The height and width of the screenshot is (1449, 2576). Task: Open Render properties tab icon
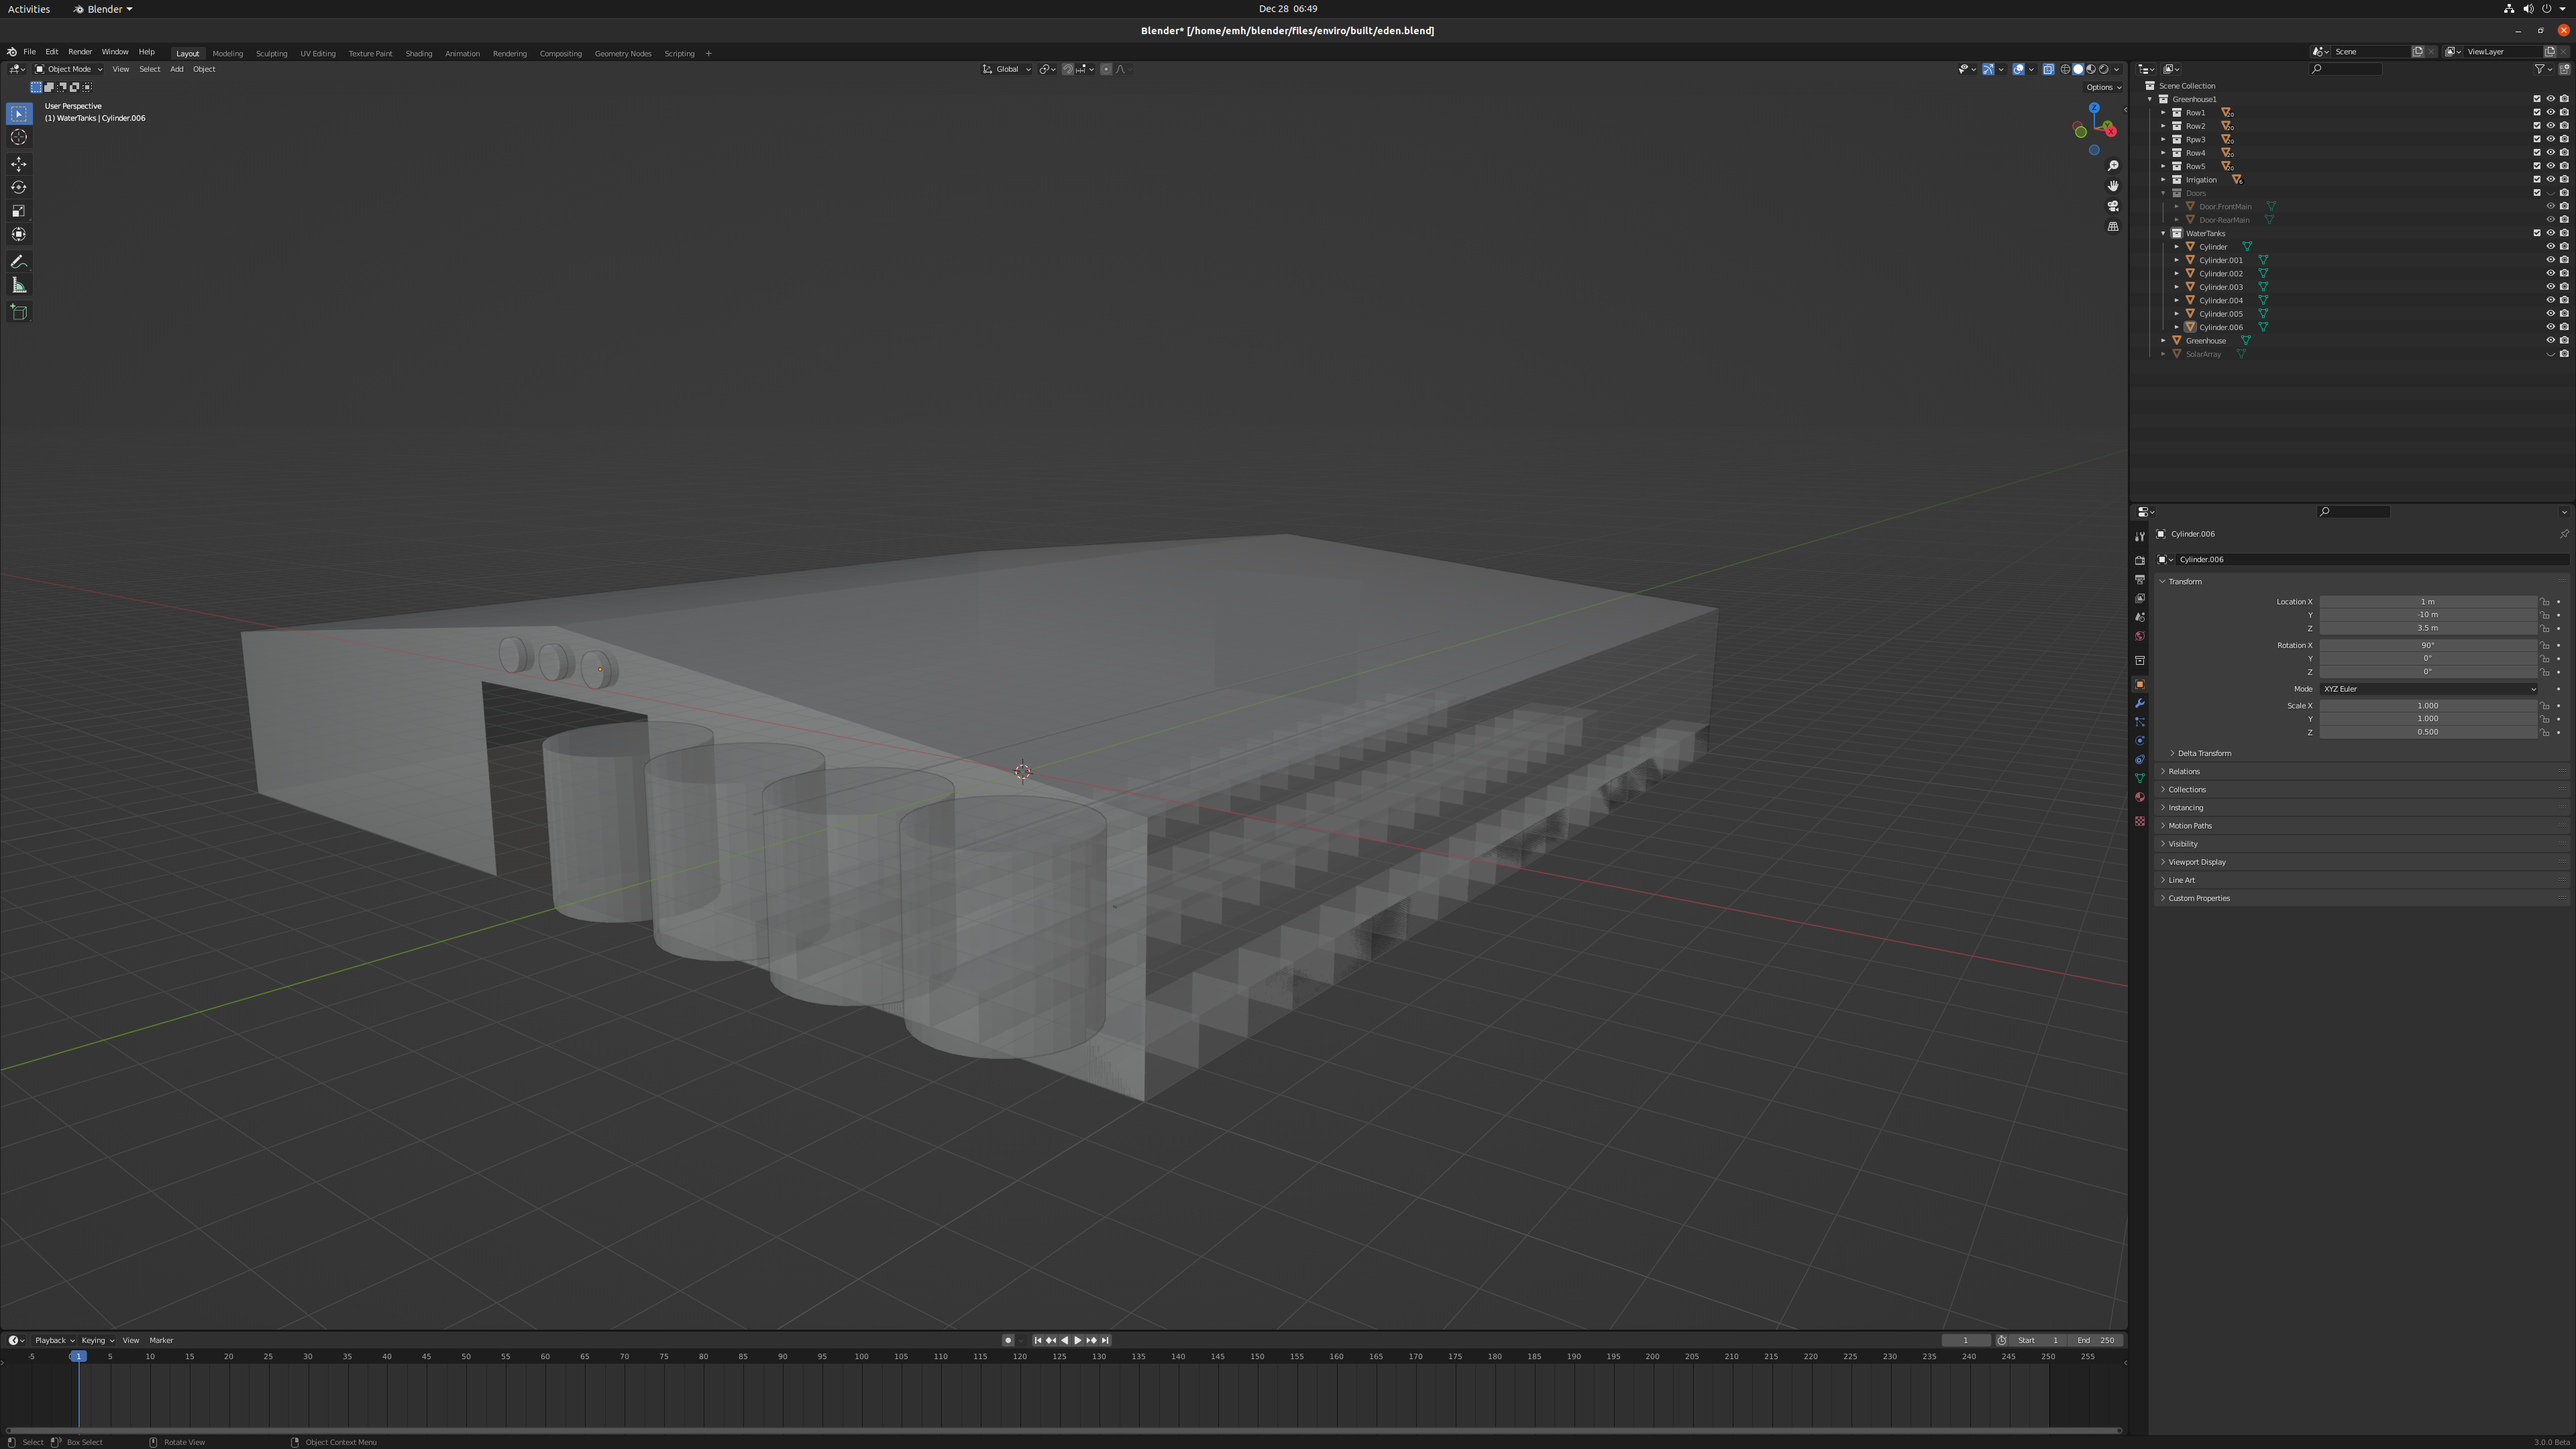2140,560
